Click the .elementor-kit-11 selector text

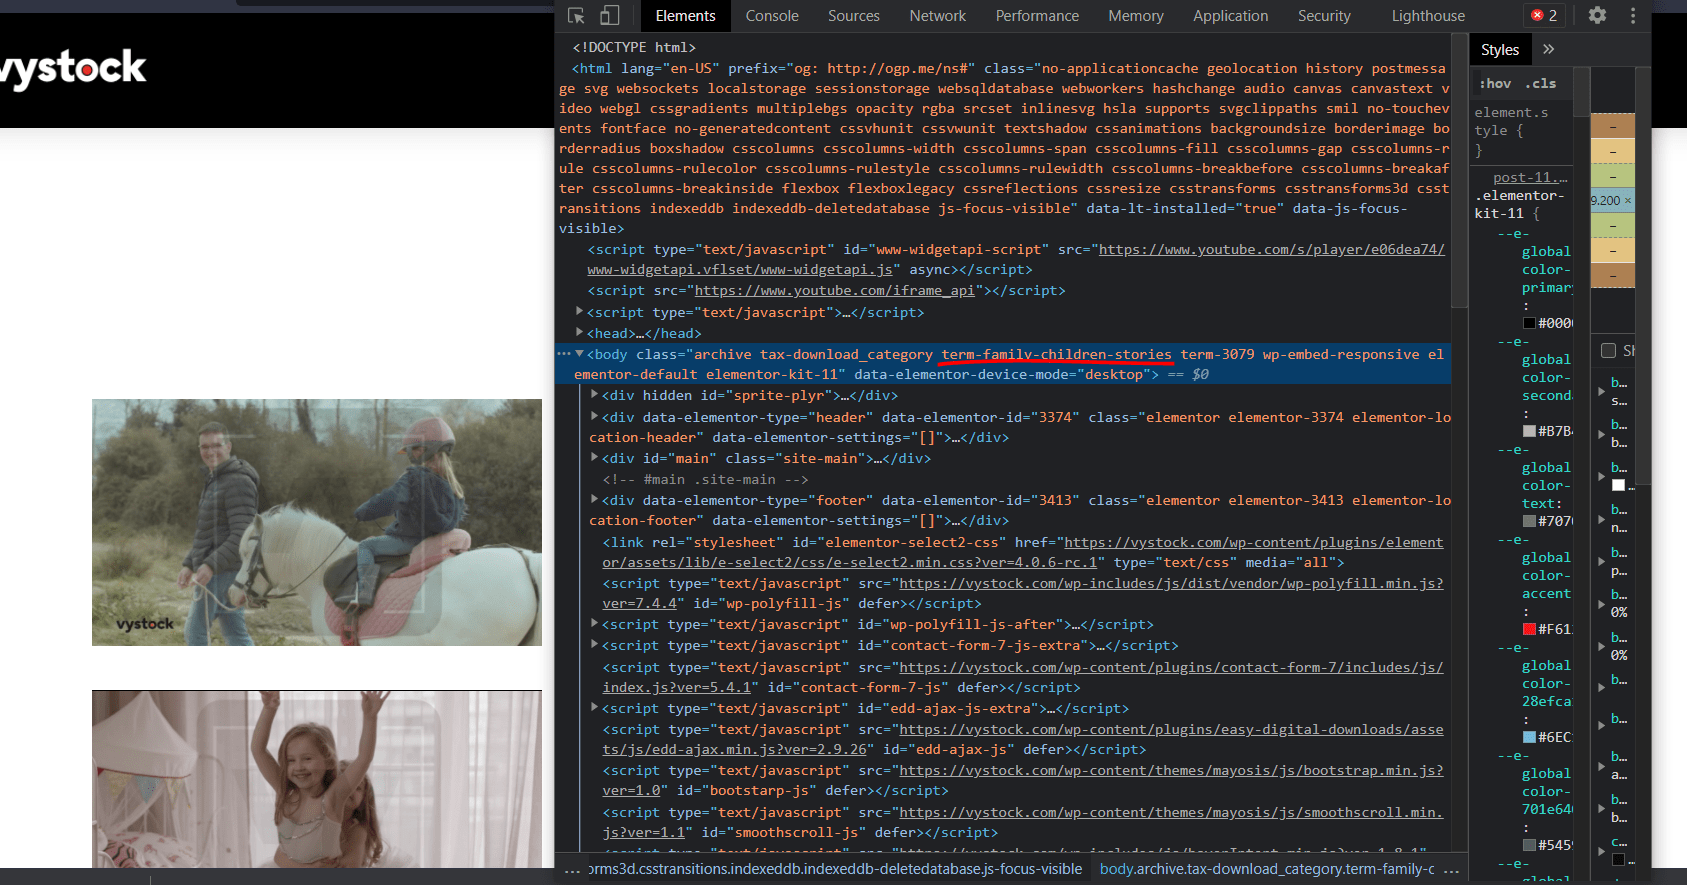pyautogui.click(x=1519, y=204)
